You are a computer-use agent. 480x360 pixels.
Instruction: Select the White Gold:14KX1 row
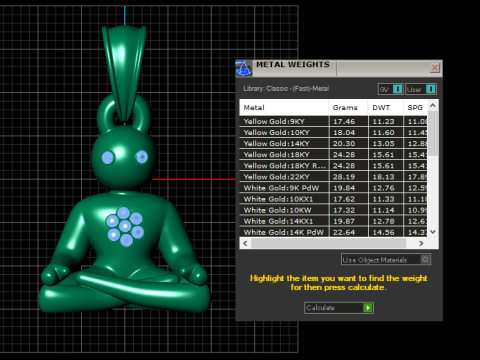(333, 221)
